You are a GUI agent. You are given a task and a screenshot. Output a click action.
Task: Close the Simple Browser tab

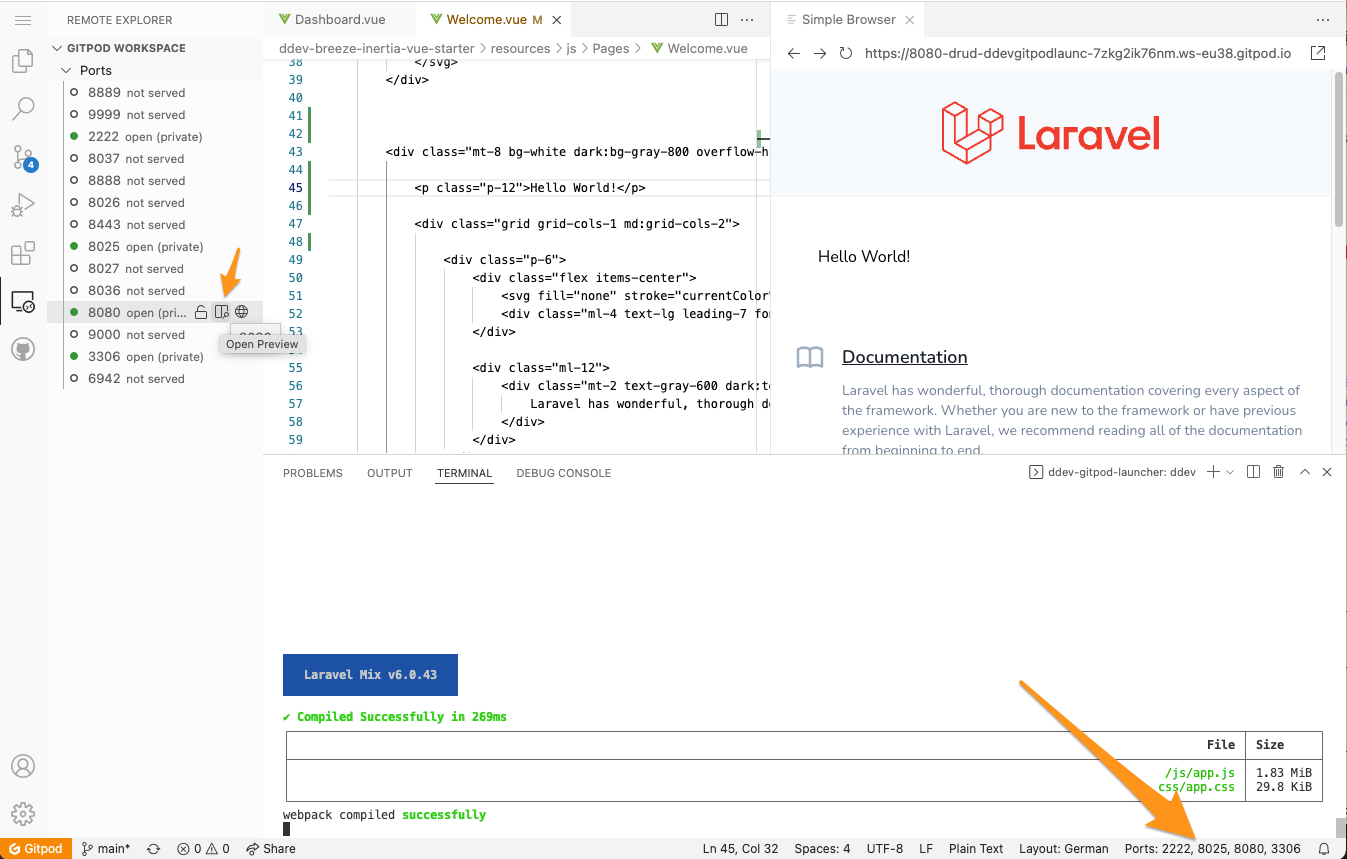coord(909,19)
